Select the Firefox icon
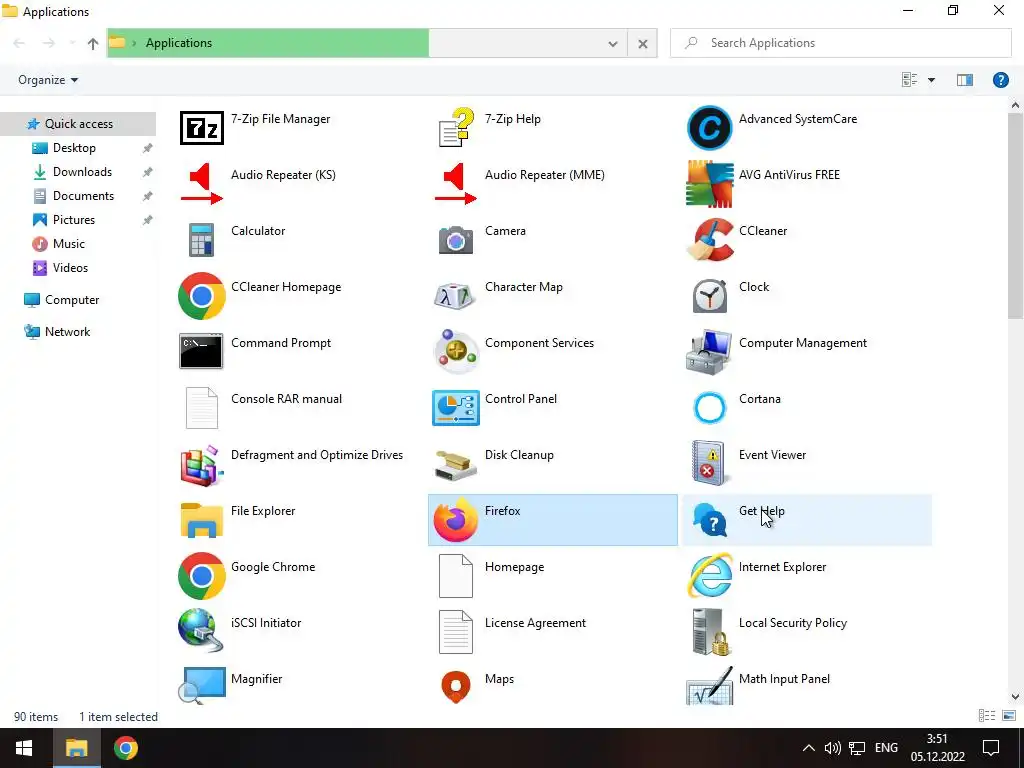The image size is (1024, 768). coord(456,520)
